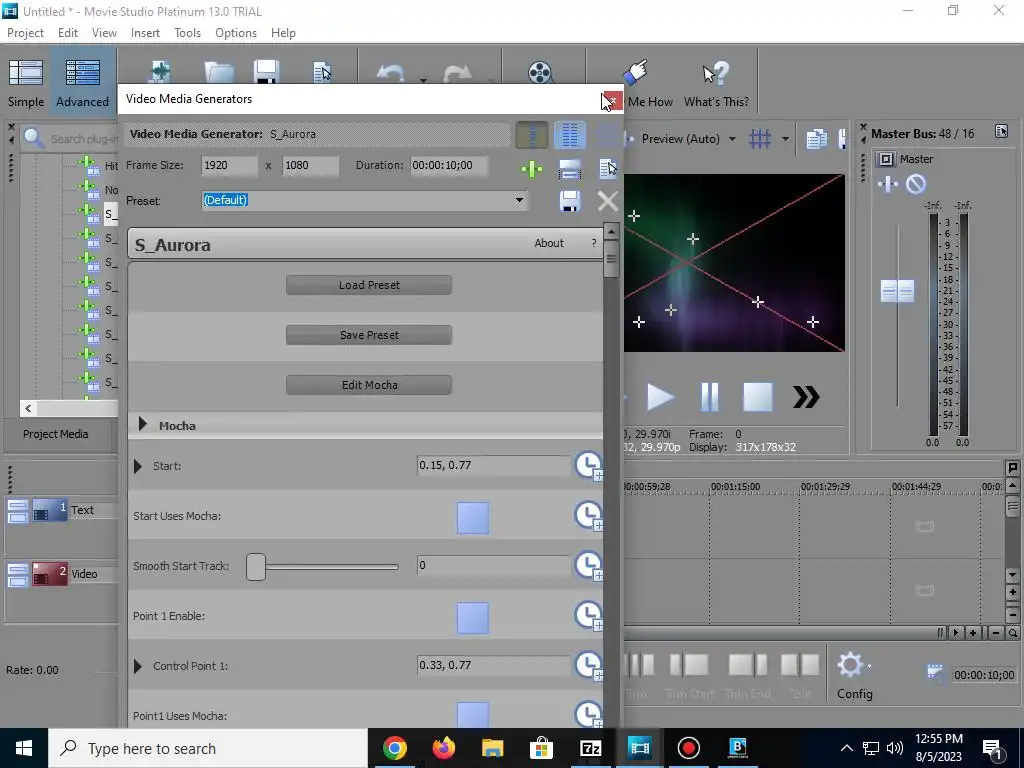Click the Open folder icon in main toolbar
Viewport: 1024px width, 768px height.
[219, 72]
